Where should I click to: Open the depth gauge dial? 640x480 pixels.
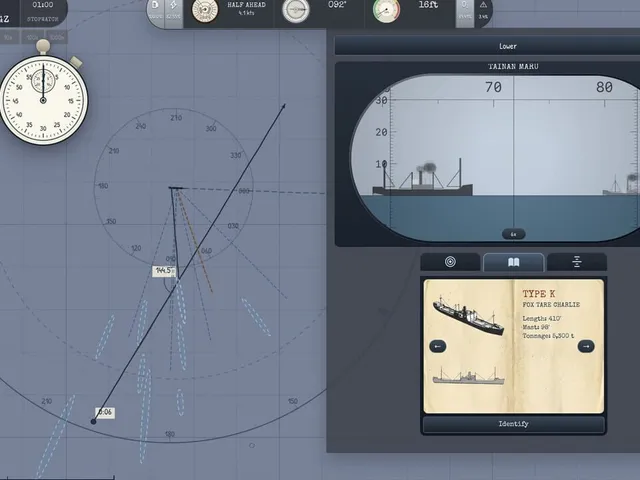pos(386,11)
